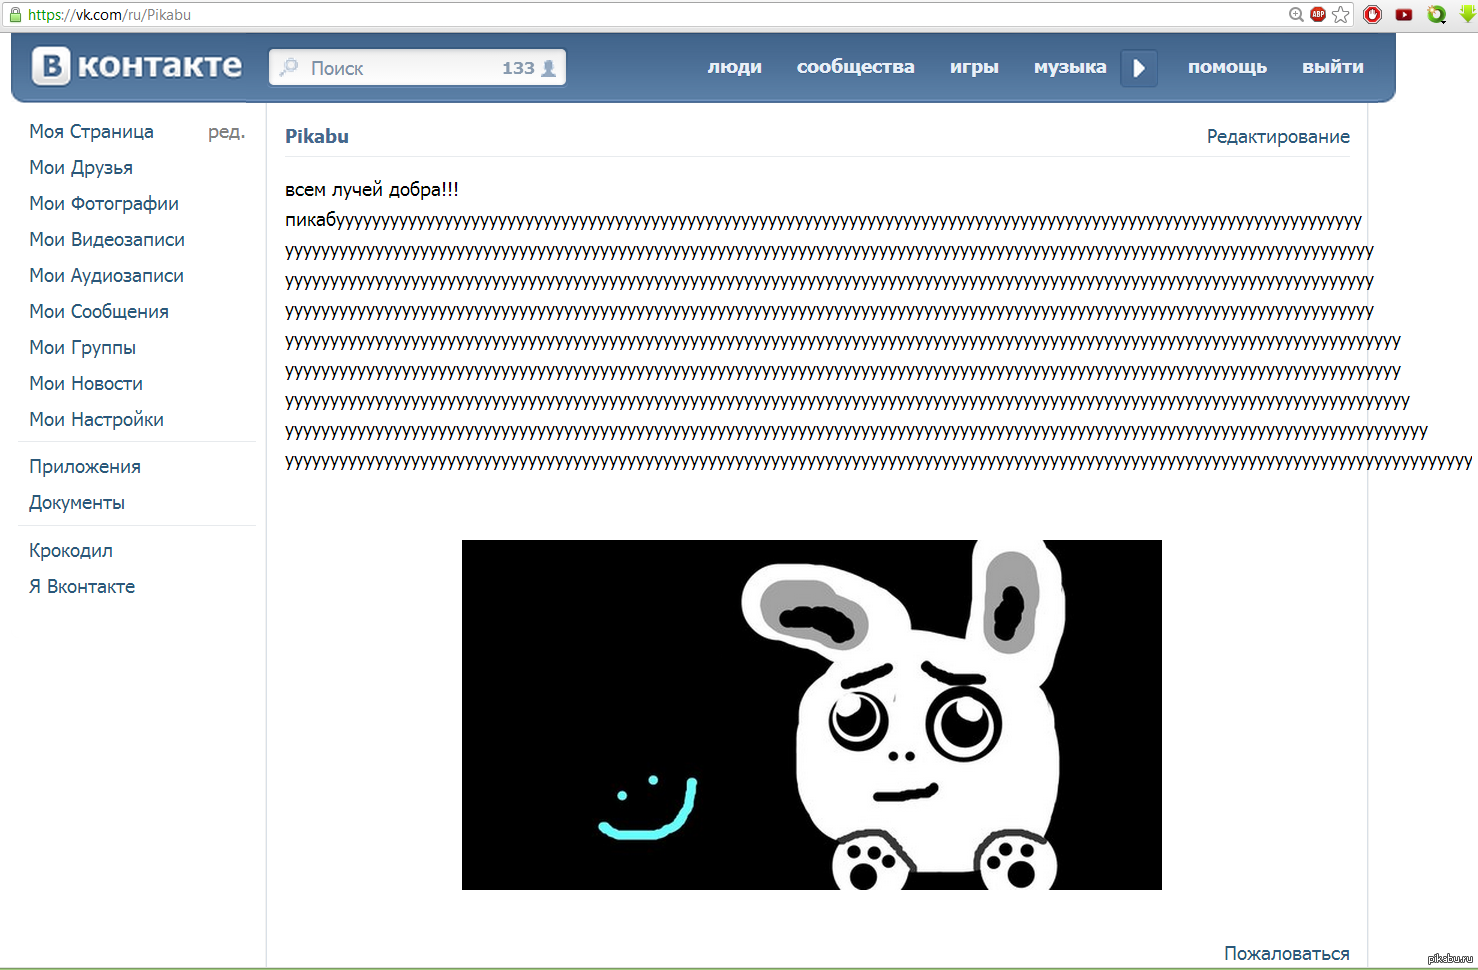Click выйти to log out
Viewport: 1478px width, 970px height.
(x=1333, y=67)
